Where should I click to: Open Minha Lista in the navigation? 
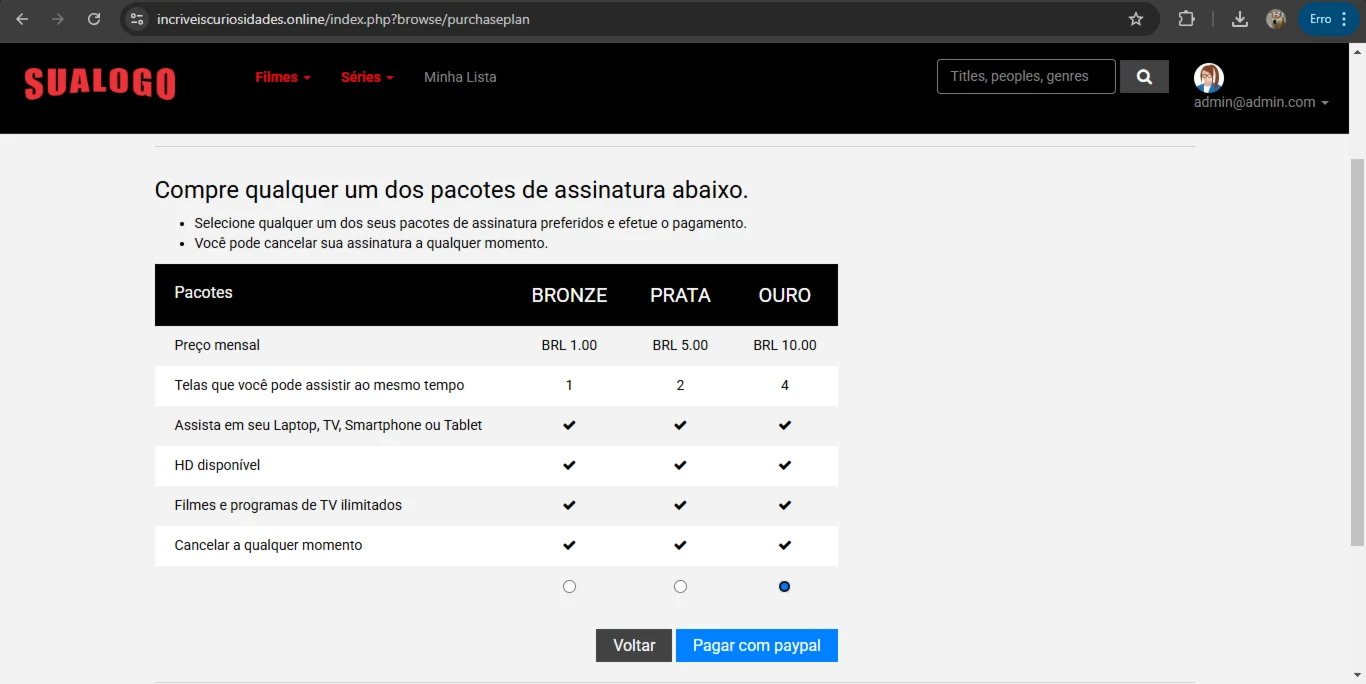tap(460, 77)
